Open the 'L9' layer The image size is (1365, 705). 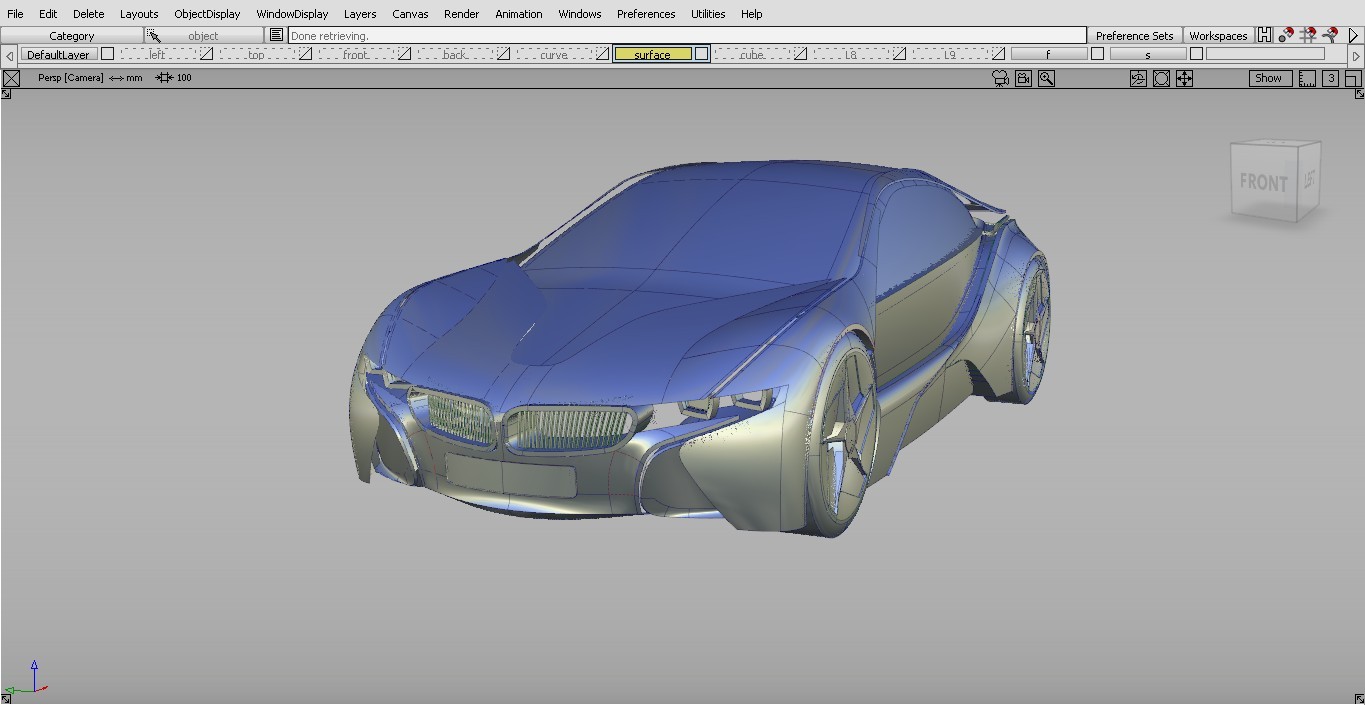pyautogui.click(x=949, y=54)
